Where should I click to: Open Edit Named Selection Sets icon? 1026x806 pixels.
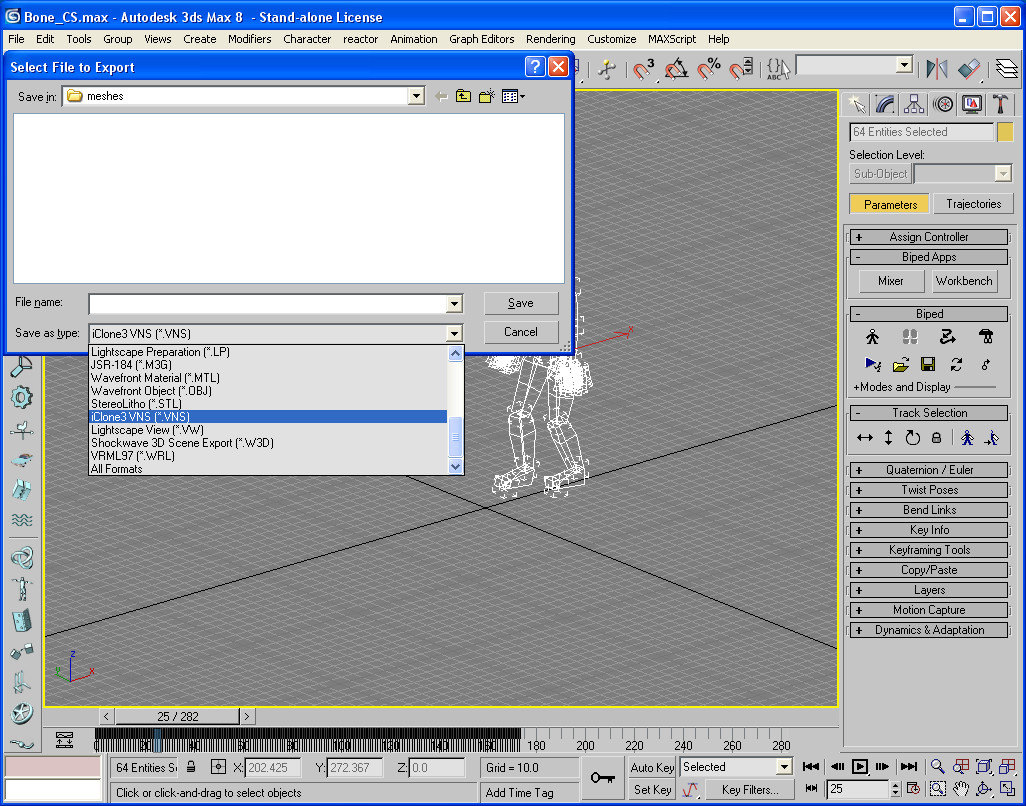coord(778,68)
